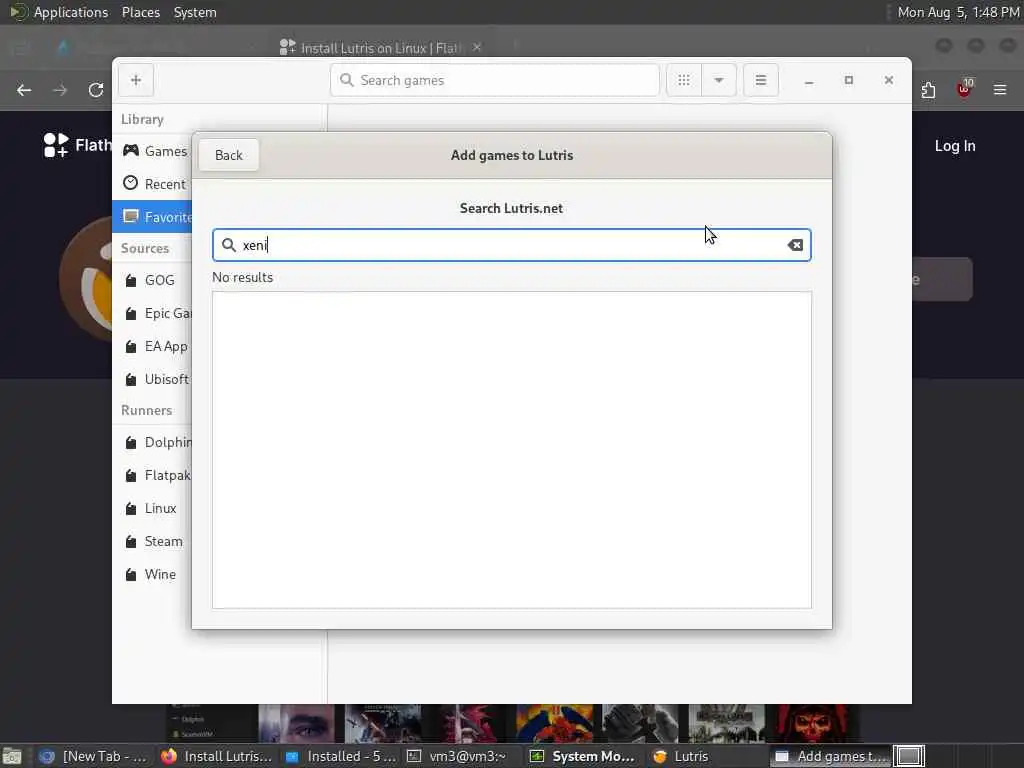Open the Lutris hamburger menu
The width and height of the screenshot is (1024, 768).
point(761,80)
